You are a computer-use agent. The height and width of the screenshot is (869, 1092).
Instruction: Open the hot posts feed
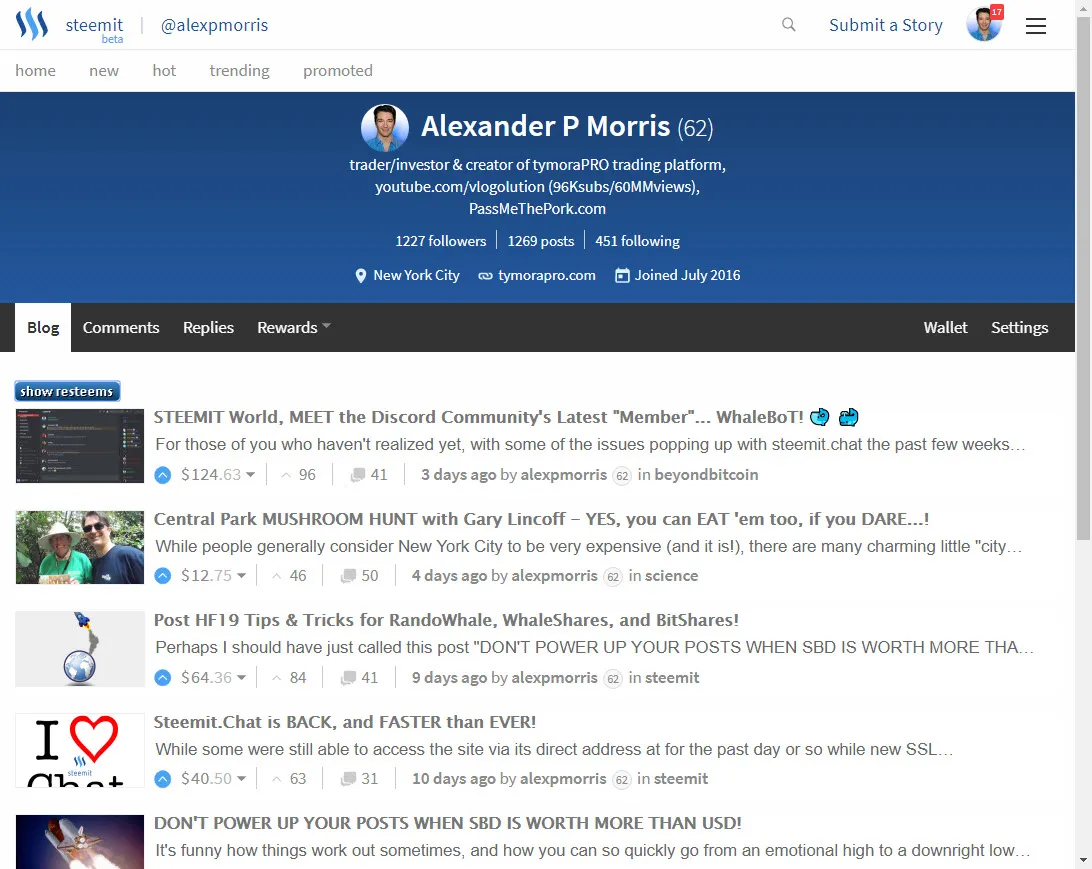pos(164,70)
